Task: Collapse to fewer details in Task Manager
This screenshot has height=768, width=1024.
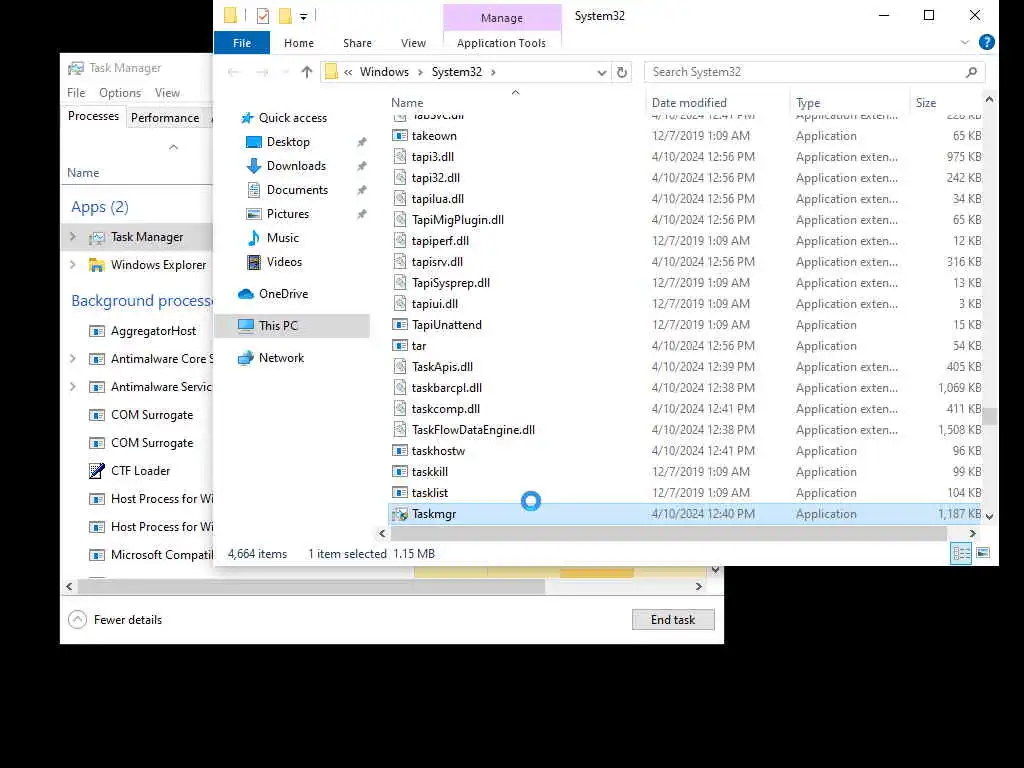Action: (115, 620)
